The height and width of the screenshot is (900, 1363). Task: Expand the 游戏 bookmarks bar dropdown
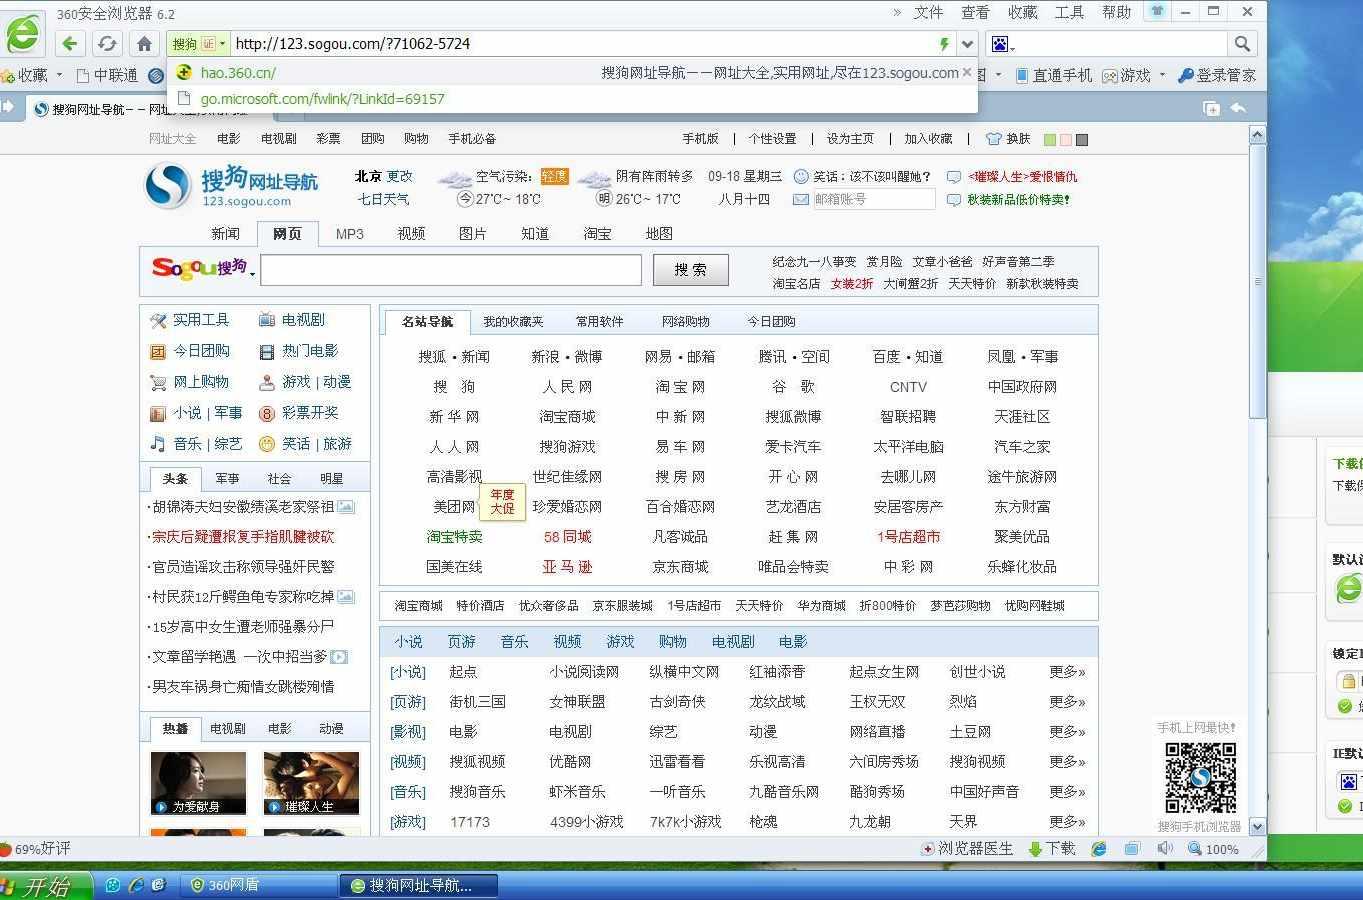1162,75
